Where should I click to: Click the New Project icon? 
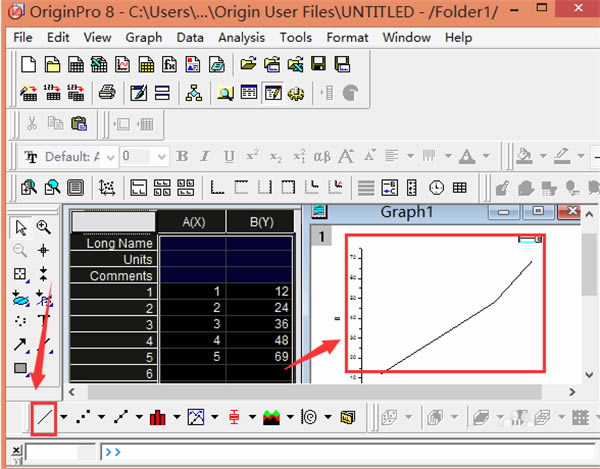[28, 64]
